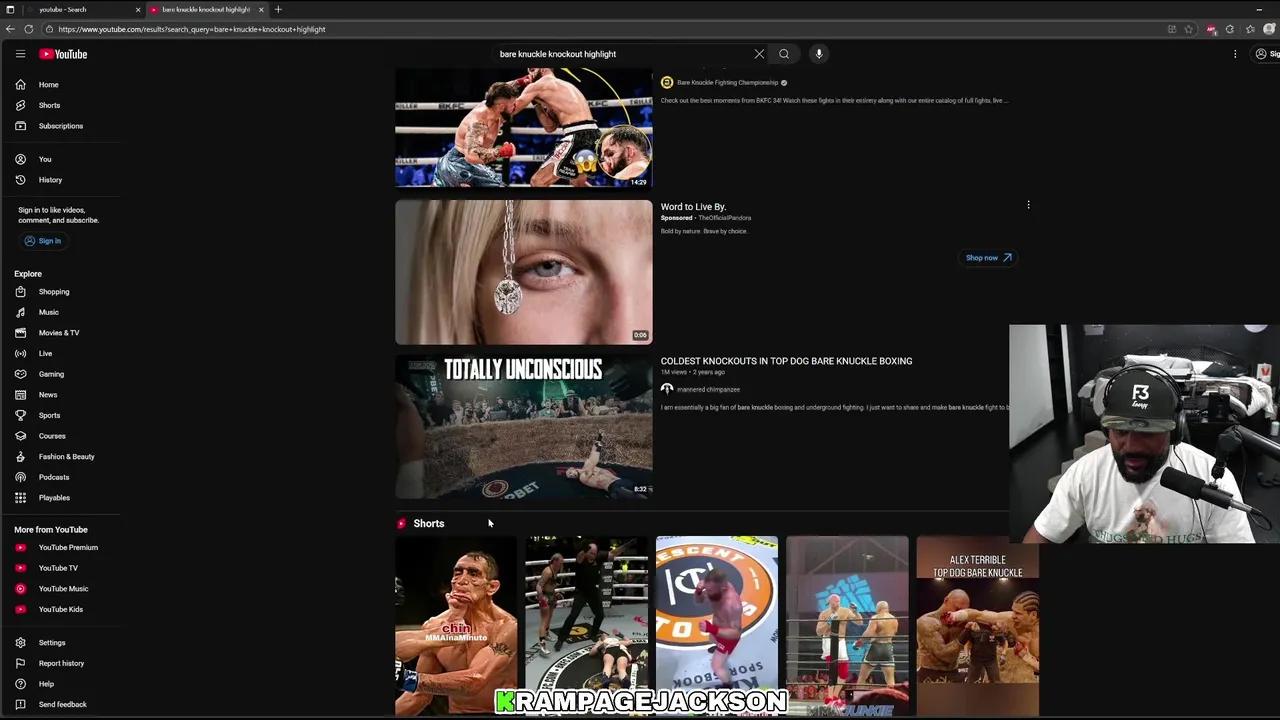
Task: Open Subscriptions in the sidebar
Action: coord(60,126)
